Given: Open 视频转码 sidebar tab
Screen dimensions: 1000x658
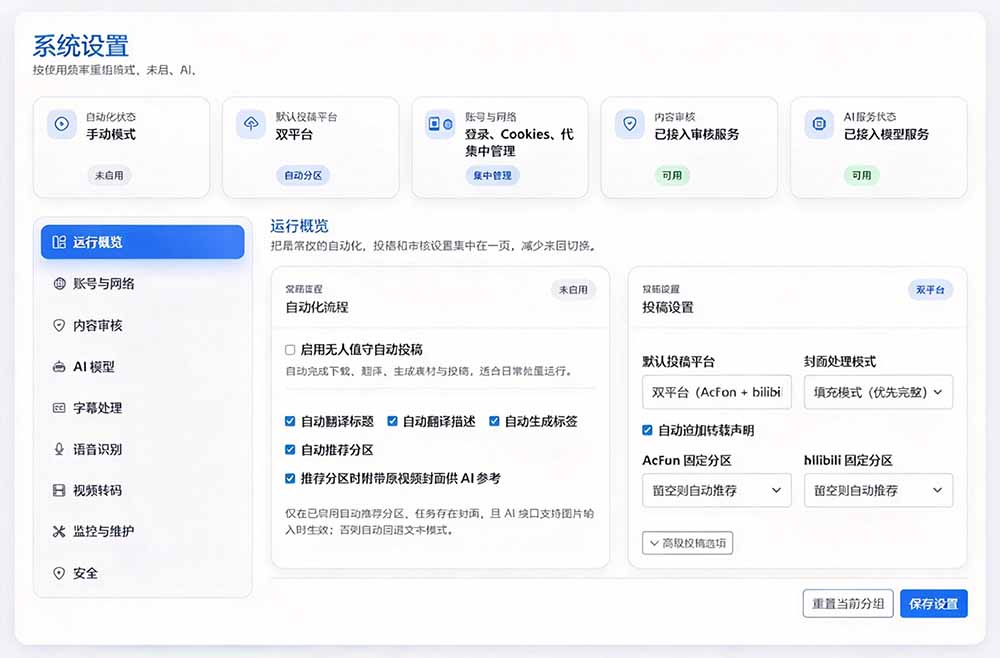Looking at the screenshot, I should tap(143, 490).
